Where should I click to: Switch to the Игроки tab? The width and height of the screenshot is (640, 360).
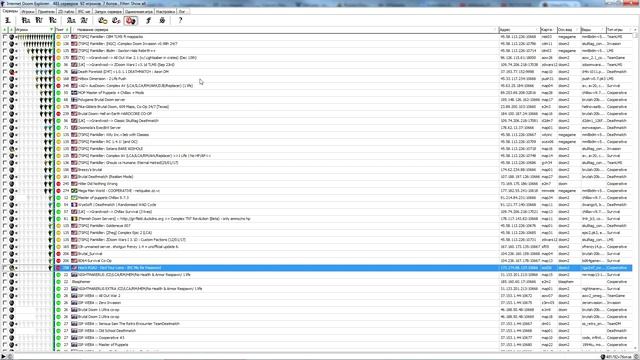(28, 12)
